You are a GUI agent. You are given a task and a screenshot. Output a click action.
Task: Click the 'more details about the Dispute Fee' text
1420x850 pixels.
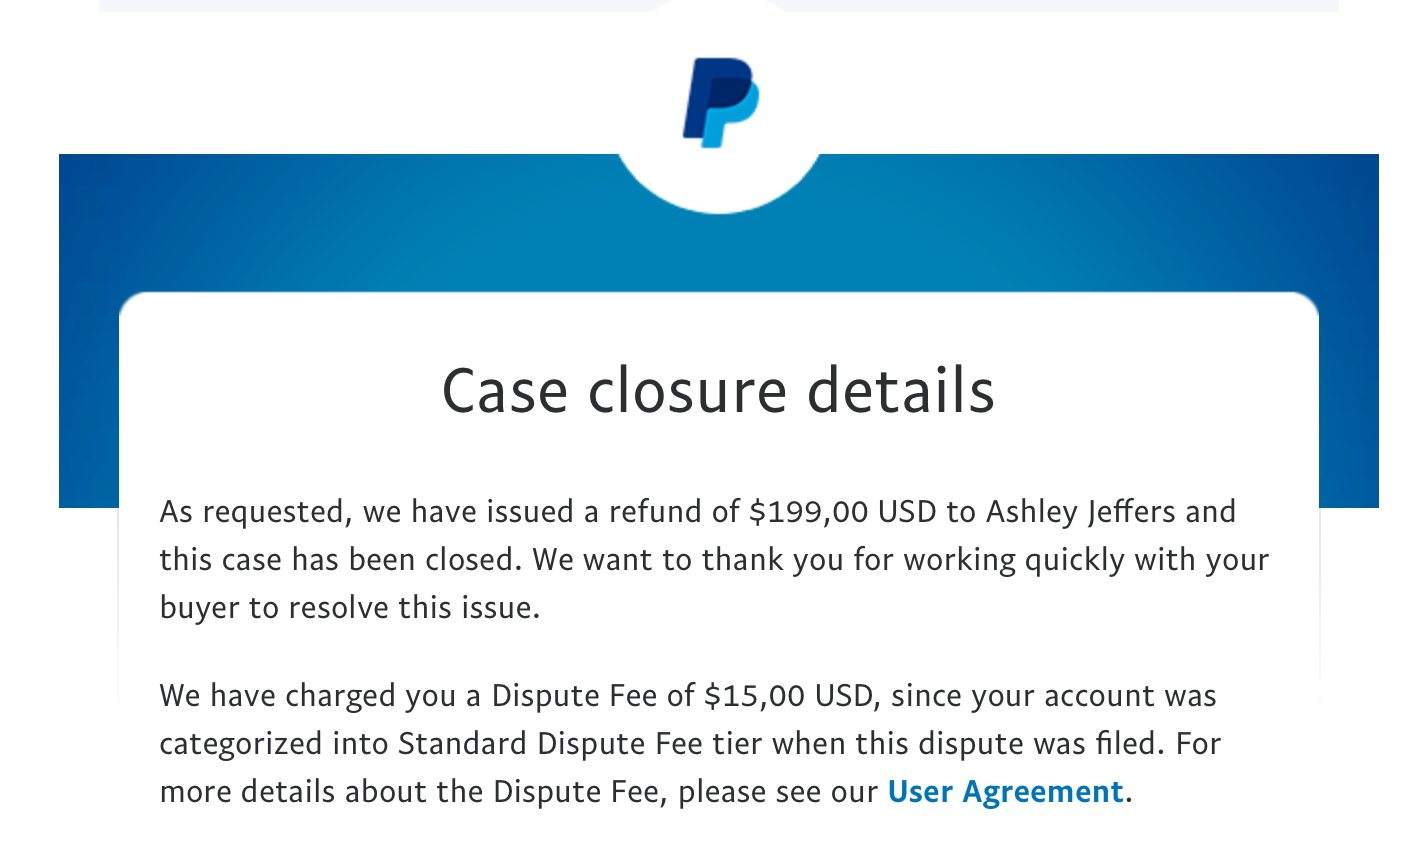(410, 792)
